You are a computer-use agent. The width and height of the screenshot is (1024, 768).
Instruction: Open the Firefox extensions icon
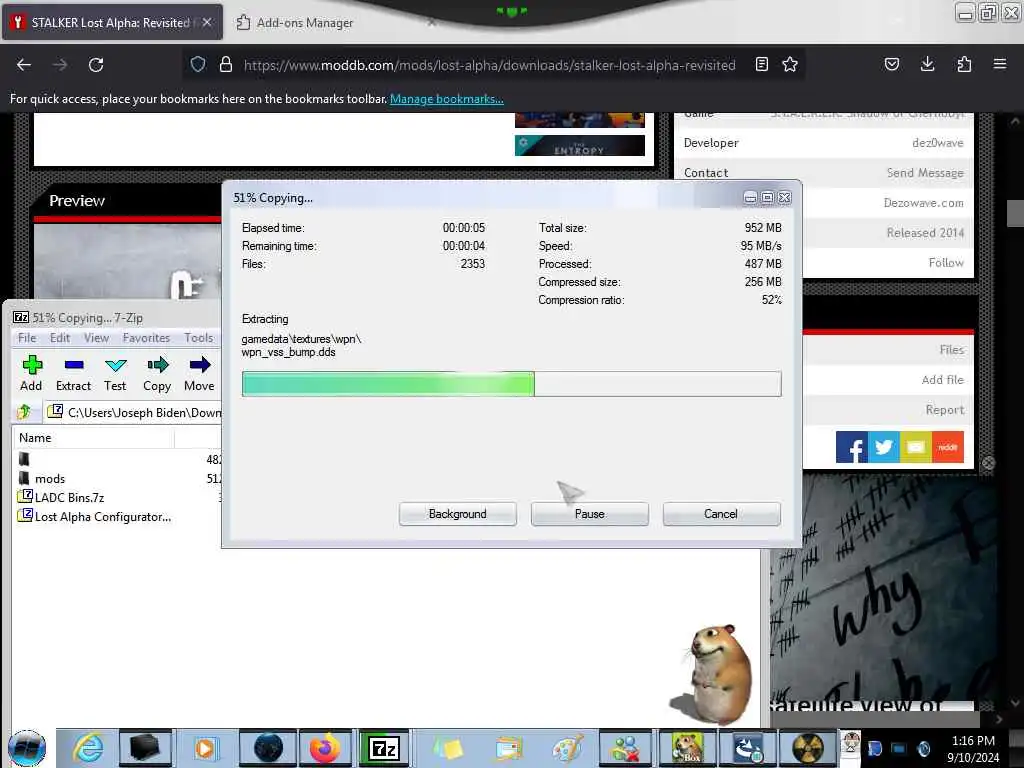[x=964, y=65]
